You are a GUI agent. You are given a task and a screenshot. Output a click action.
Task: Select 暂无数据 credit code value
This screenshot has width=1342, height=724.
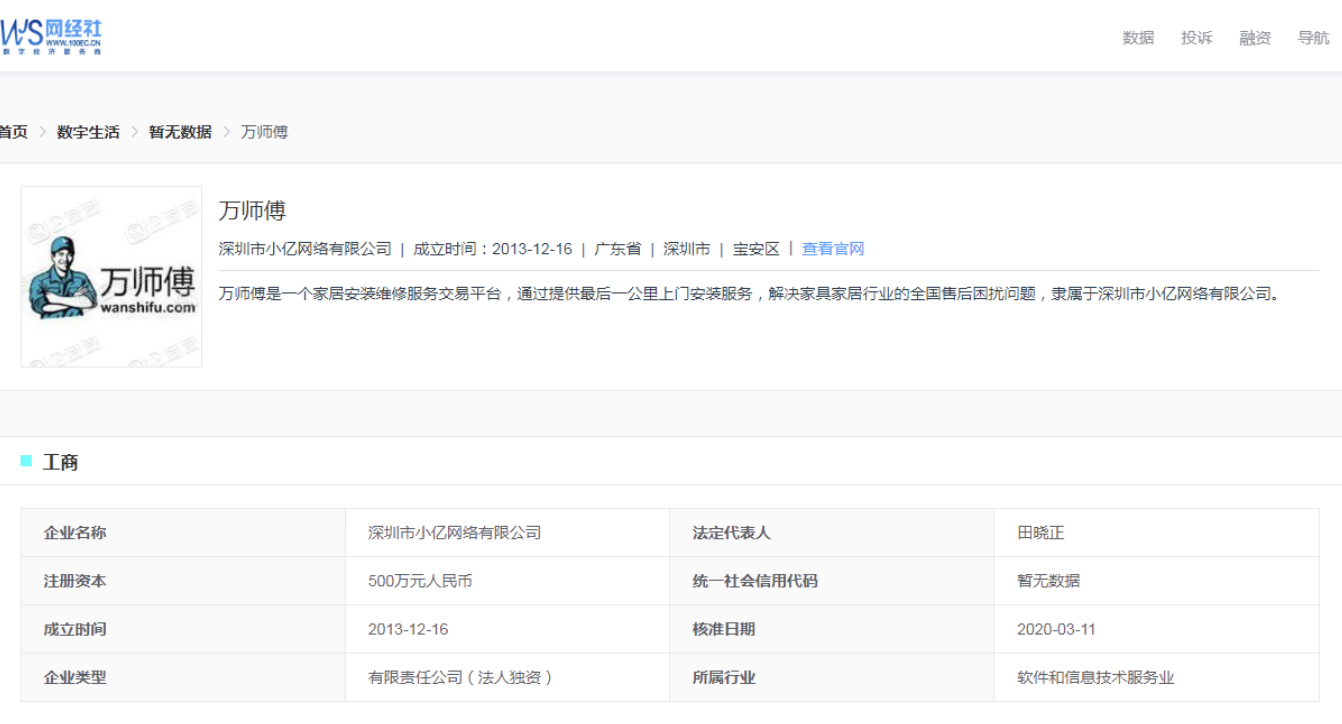(x=1048, y=581)
